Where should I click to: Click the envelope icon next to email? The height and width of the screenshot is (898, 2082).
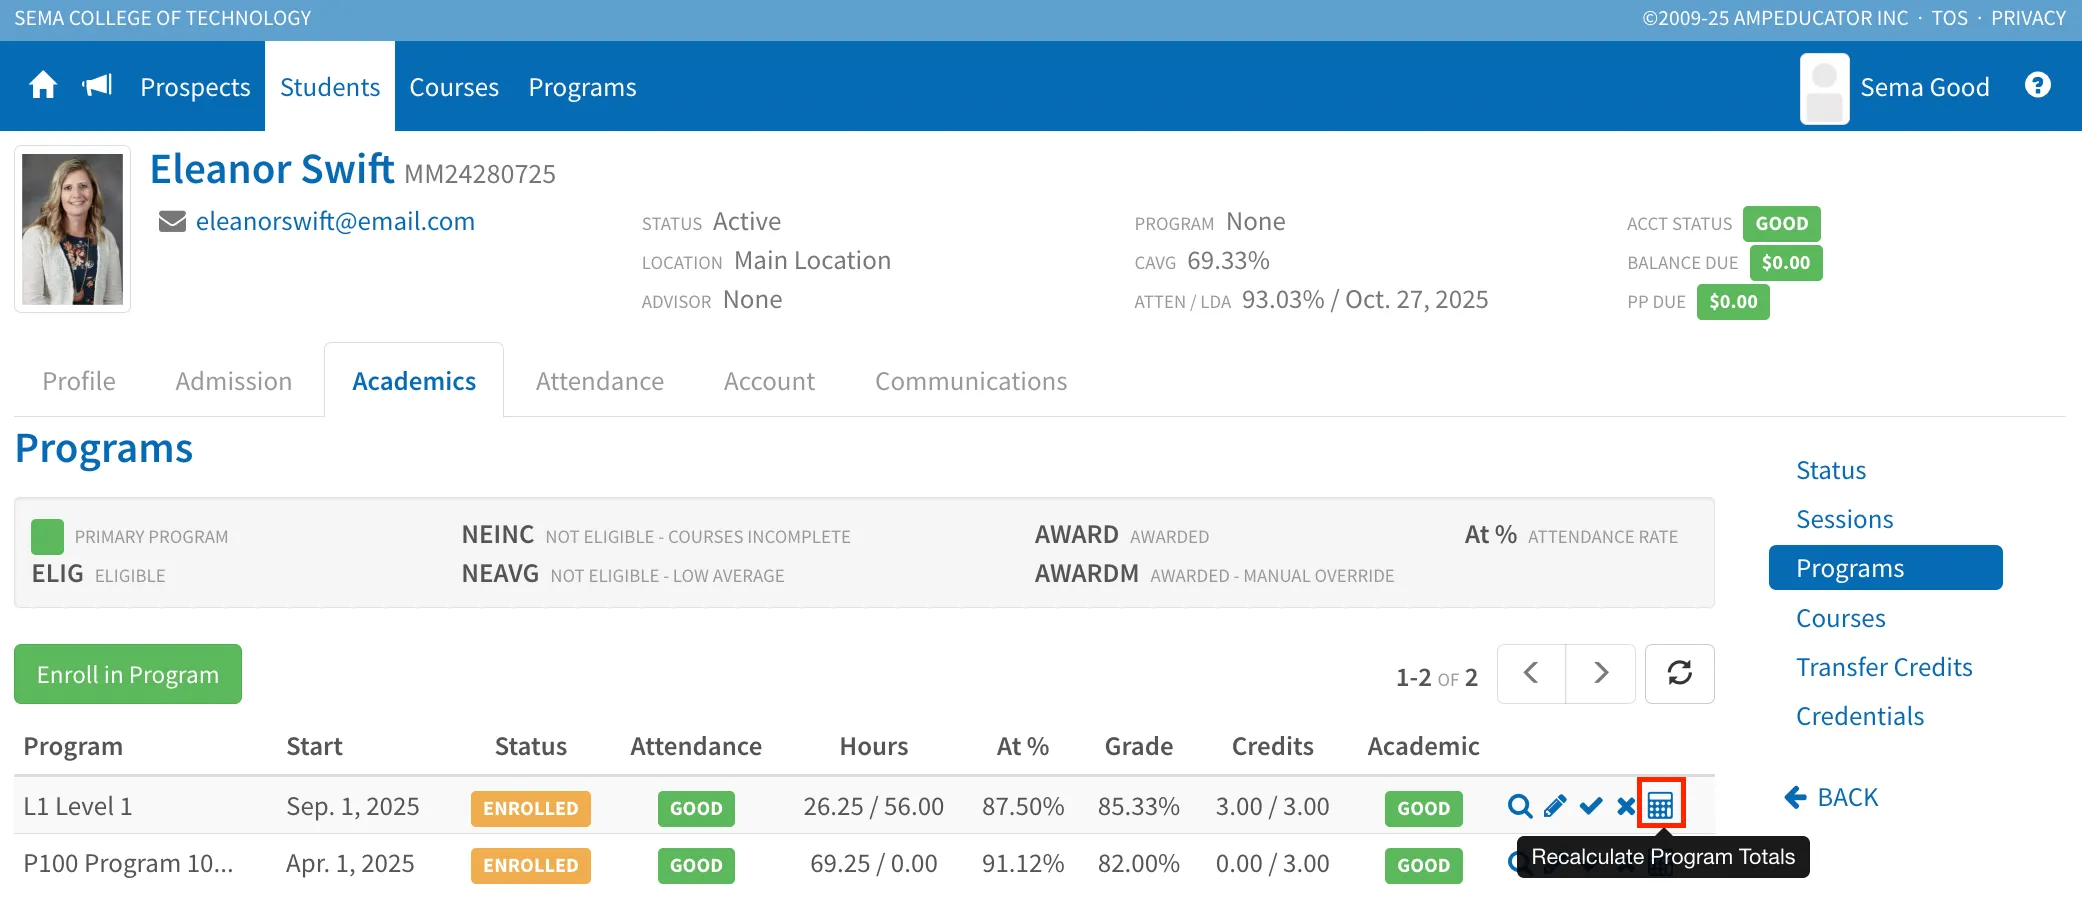(x=172, y=221)
